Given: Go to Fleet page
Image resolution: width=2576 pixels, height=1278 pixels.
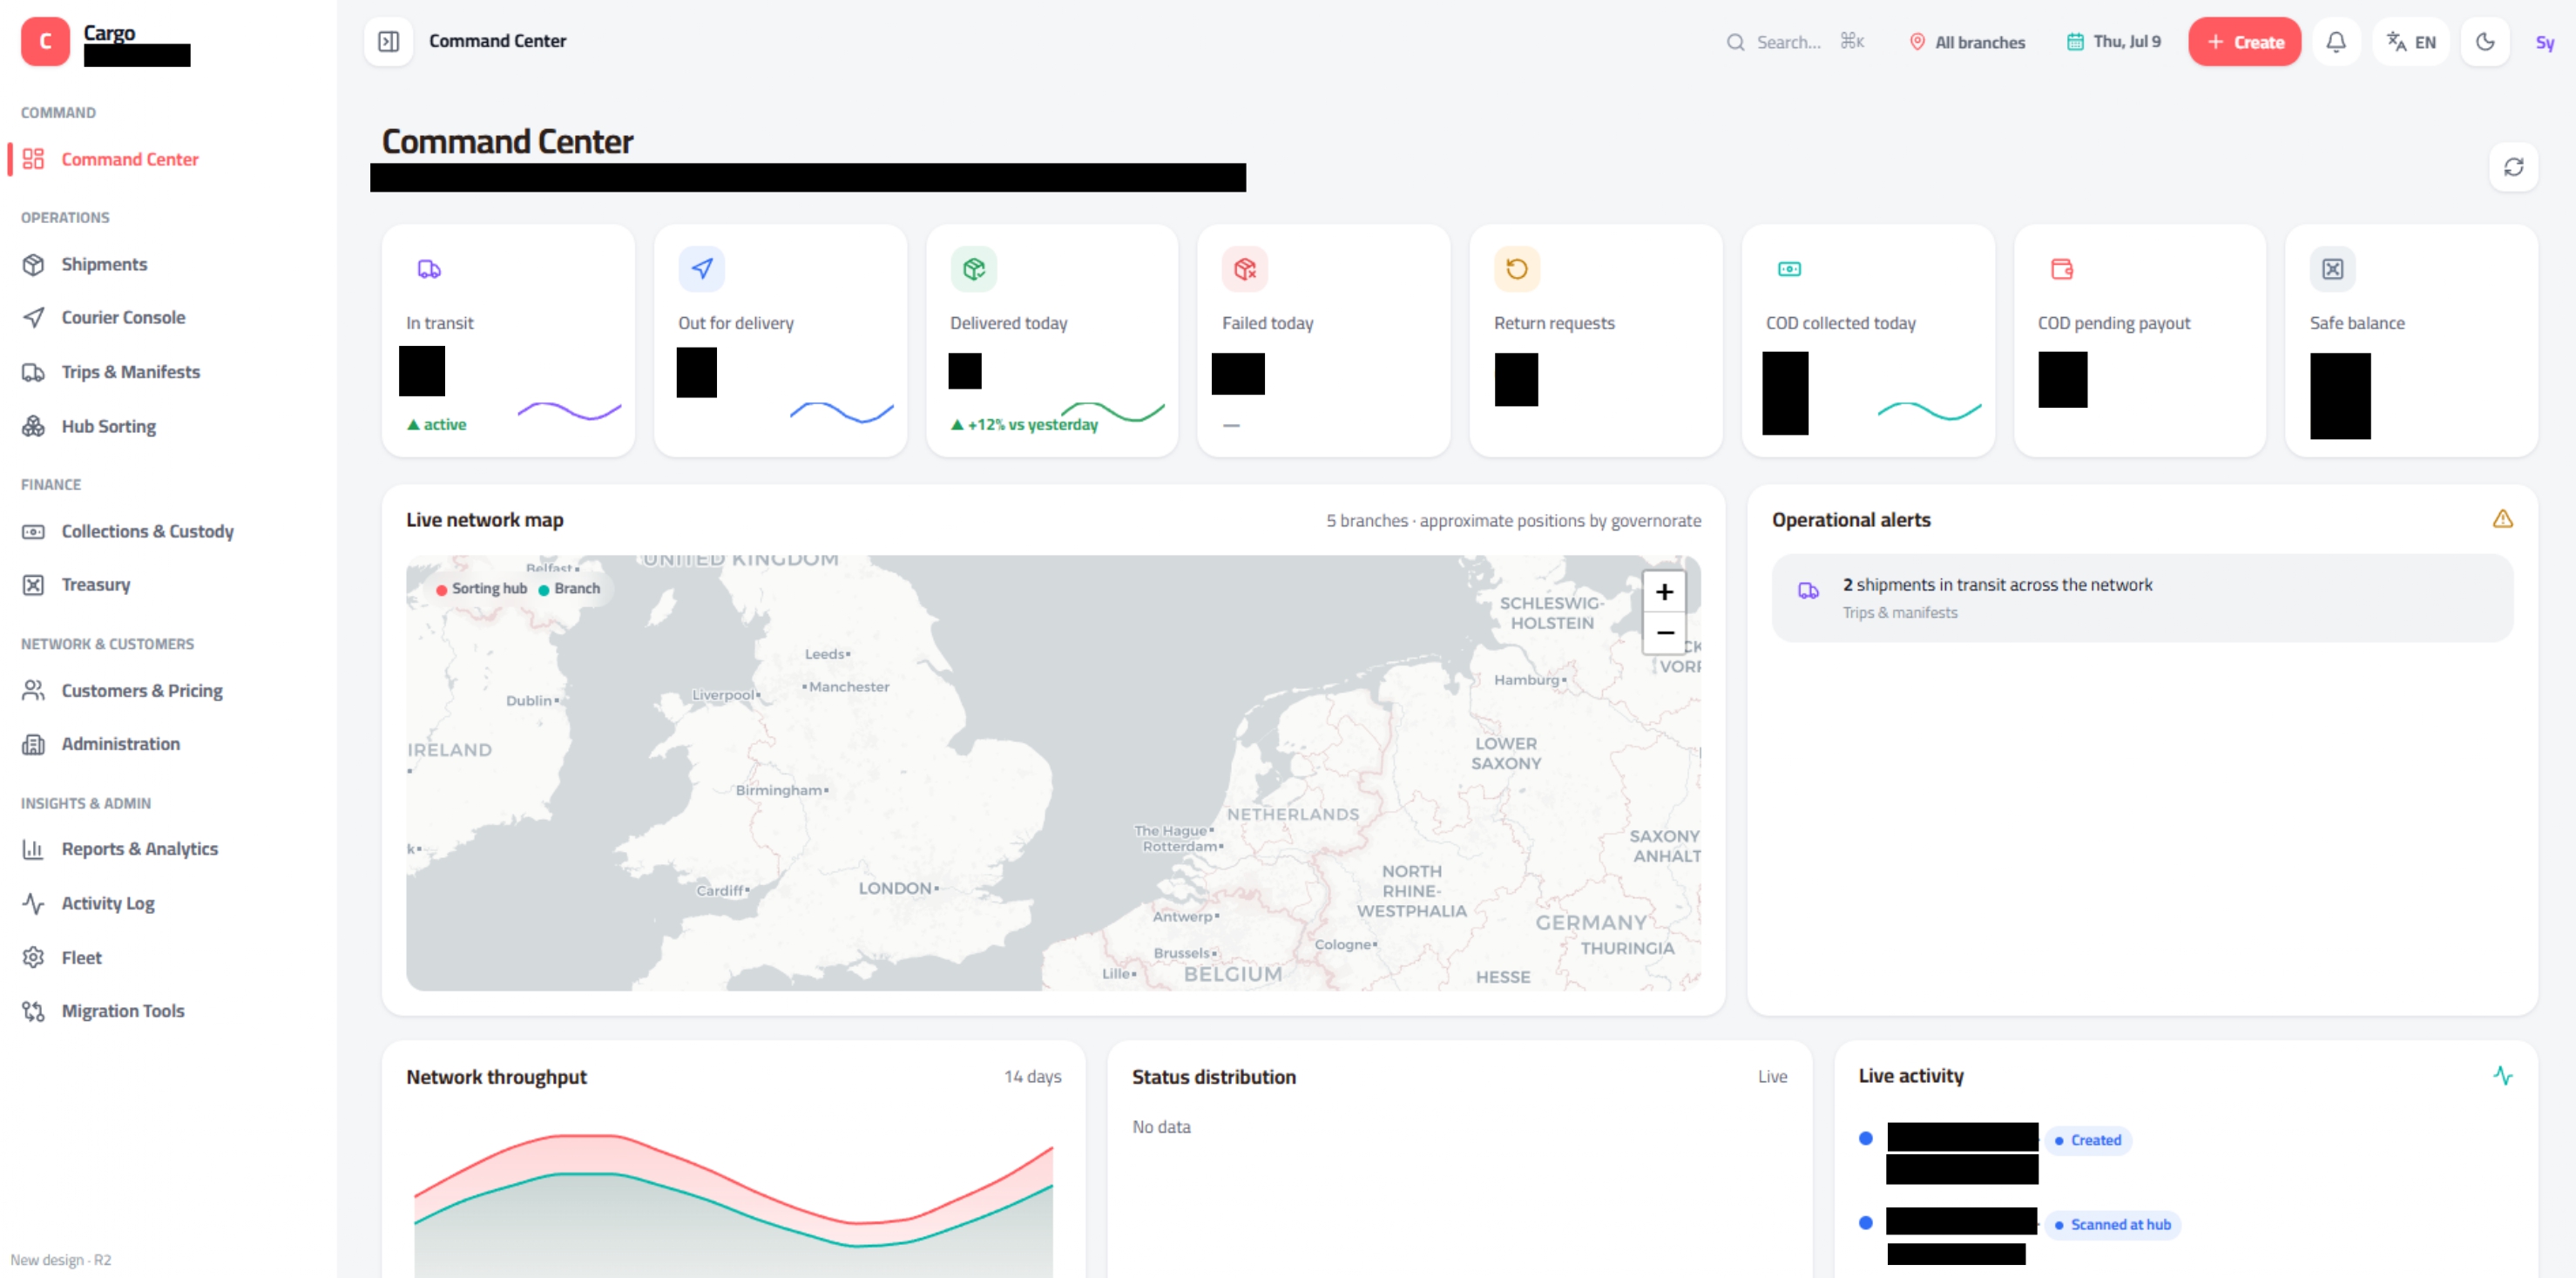Looking at the screenshot, I should click(168, 957).
